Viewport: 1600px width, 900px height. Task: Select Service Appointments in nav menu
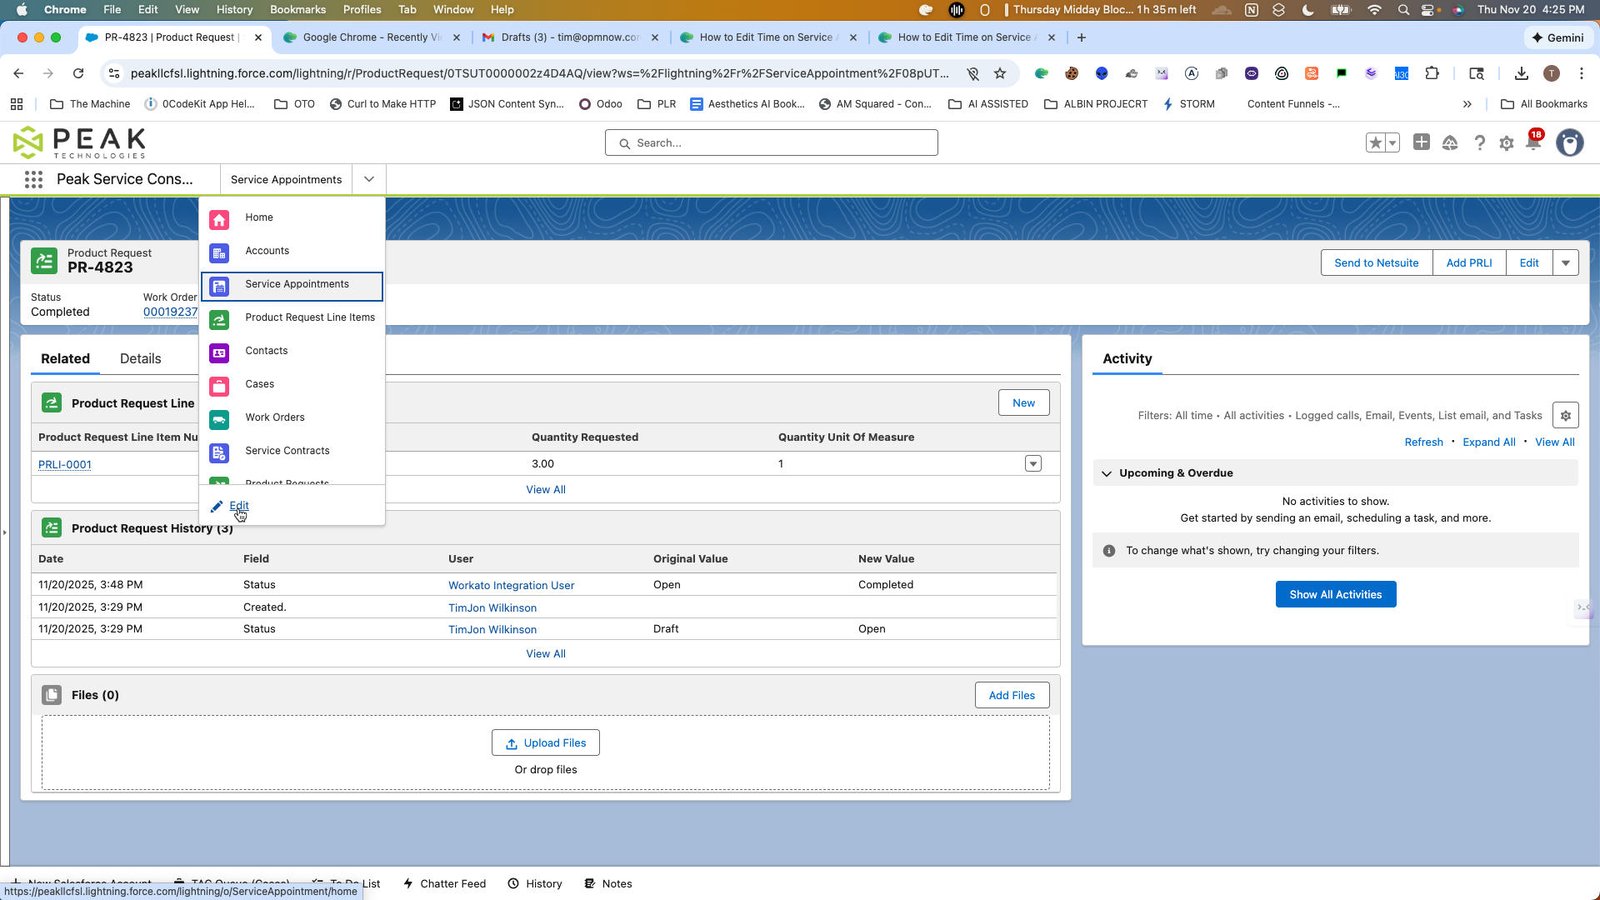pyautogui.click(x=292, y=286)
